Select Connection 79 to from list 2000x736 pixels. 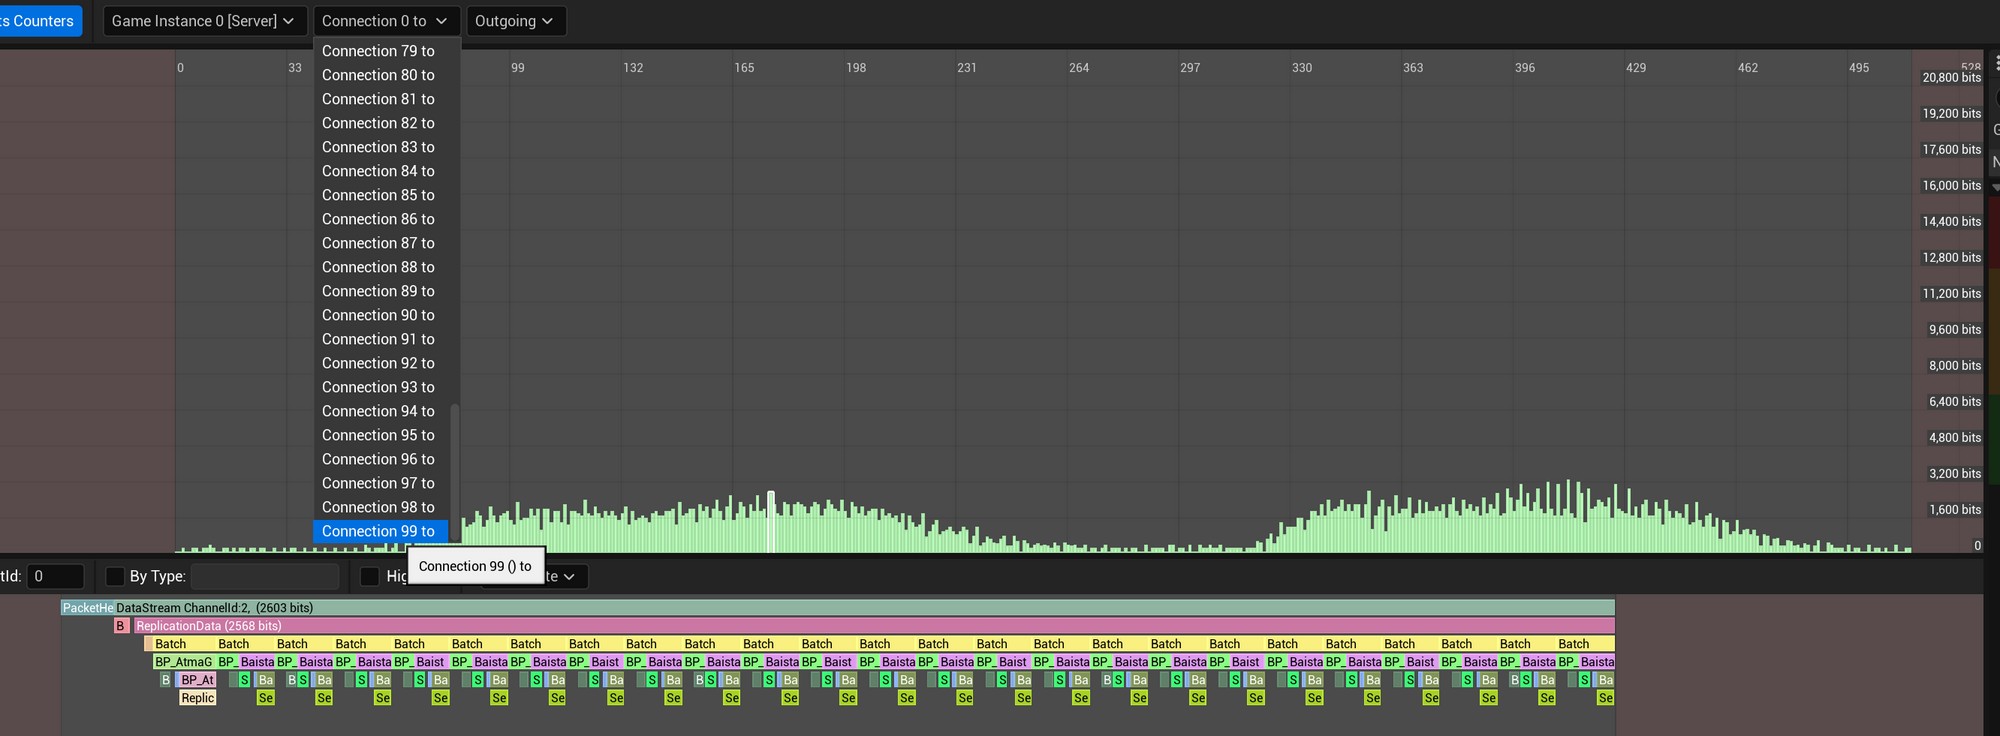380,51
